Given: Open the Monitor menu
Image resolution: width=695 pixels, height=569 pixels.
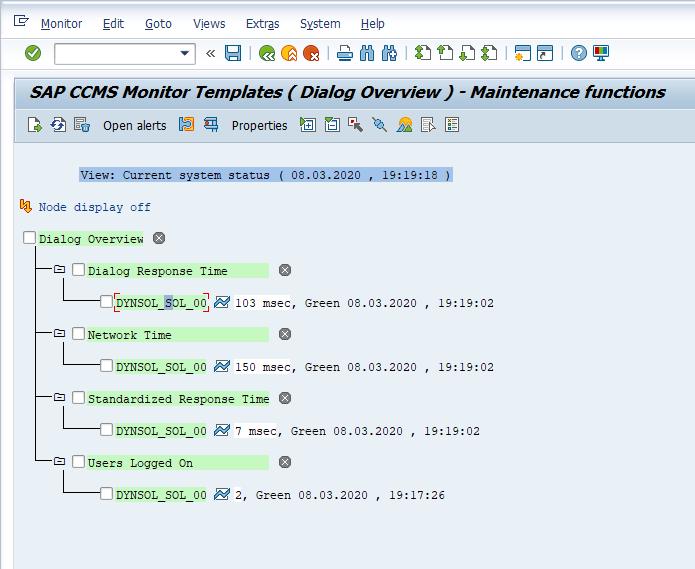Looking at the screenshot, I should pos(62,23).
